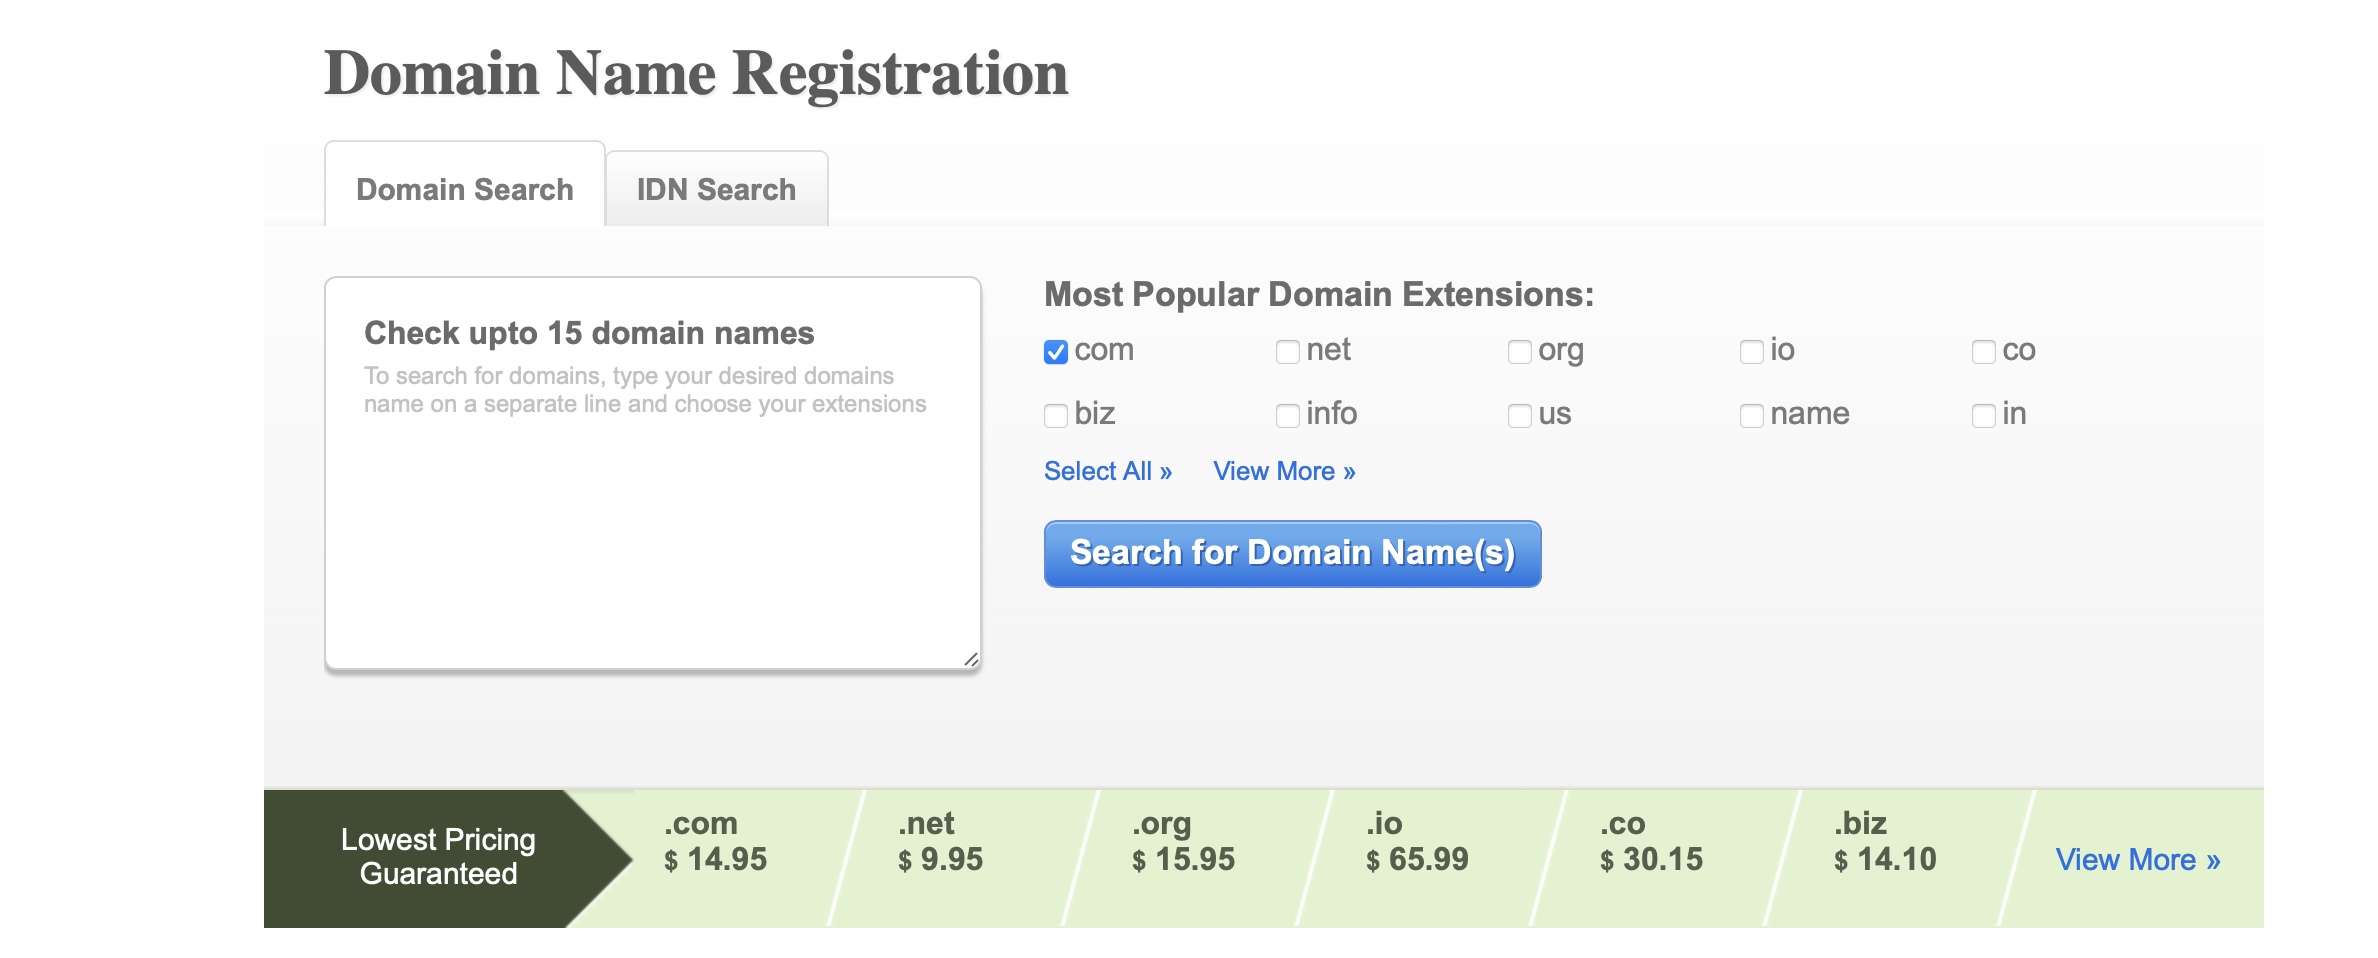Enable the net extension checkbox

(x=1287, y=352)
